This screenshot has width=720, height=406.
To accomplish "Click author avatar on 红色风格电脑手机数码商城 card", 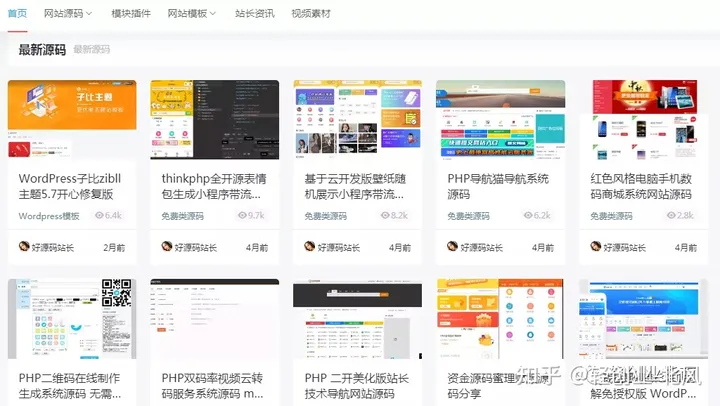I will click(596, 247).
